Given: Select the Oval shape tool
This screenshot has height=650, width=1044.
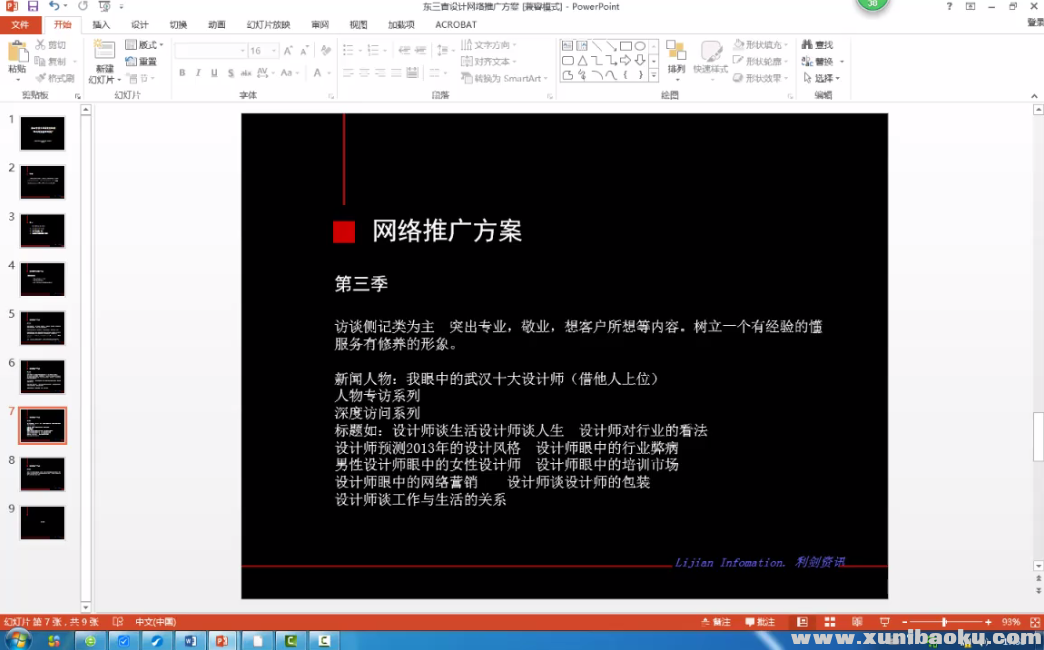Looking at the screenshot, I should click(640, 46).
